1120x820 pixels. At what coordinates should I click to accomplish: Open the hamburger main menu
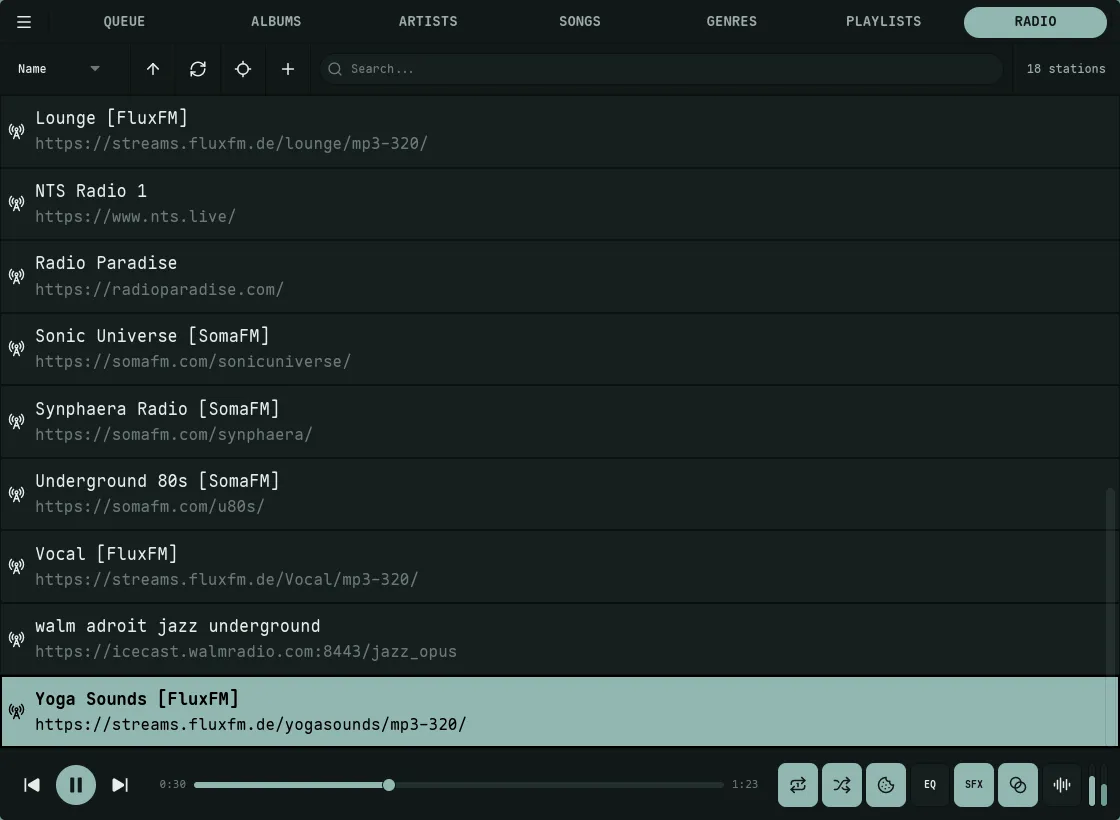pyautogui.click(x=24, y=22)
